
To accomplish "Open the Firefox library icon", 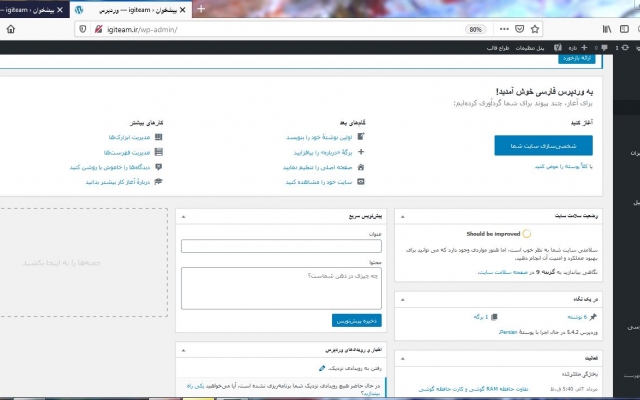I will click(x=607, y=29).
